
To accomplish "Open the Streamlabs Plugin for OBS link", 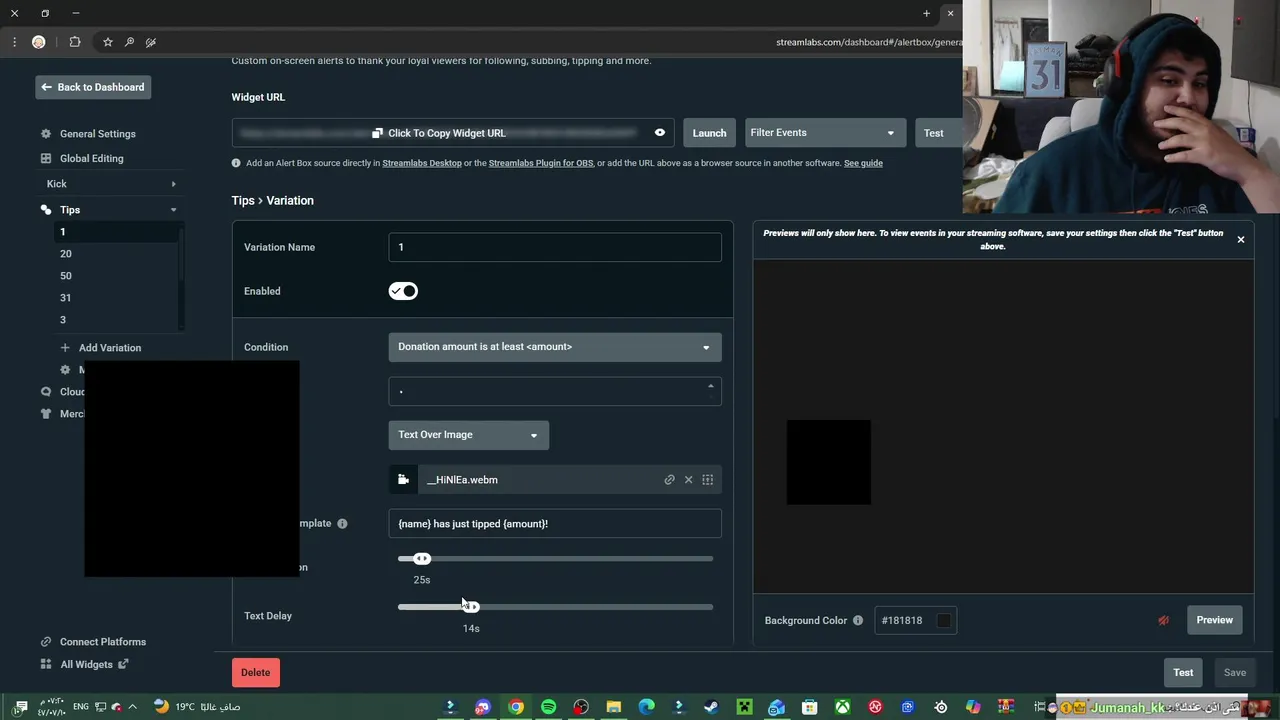I will (x=541, y=163).
